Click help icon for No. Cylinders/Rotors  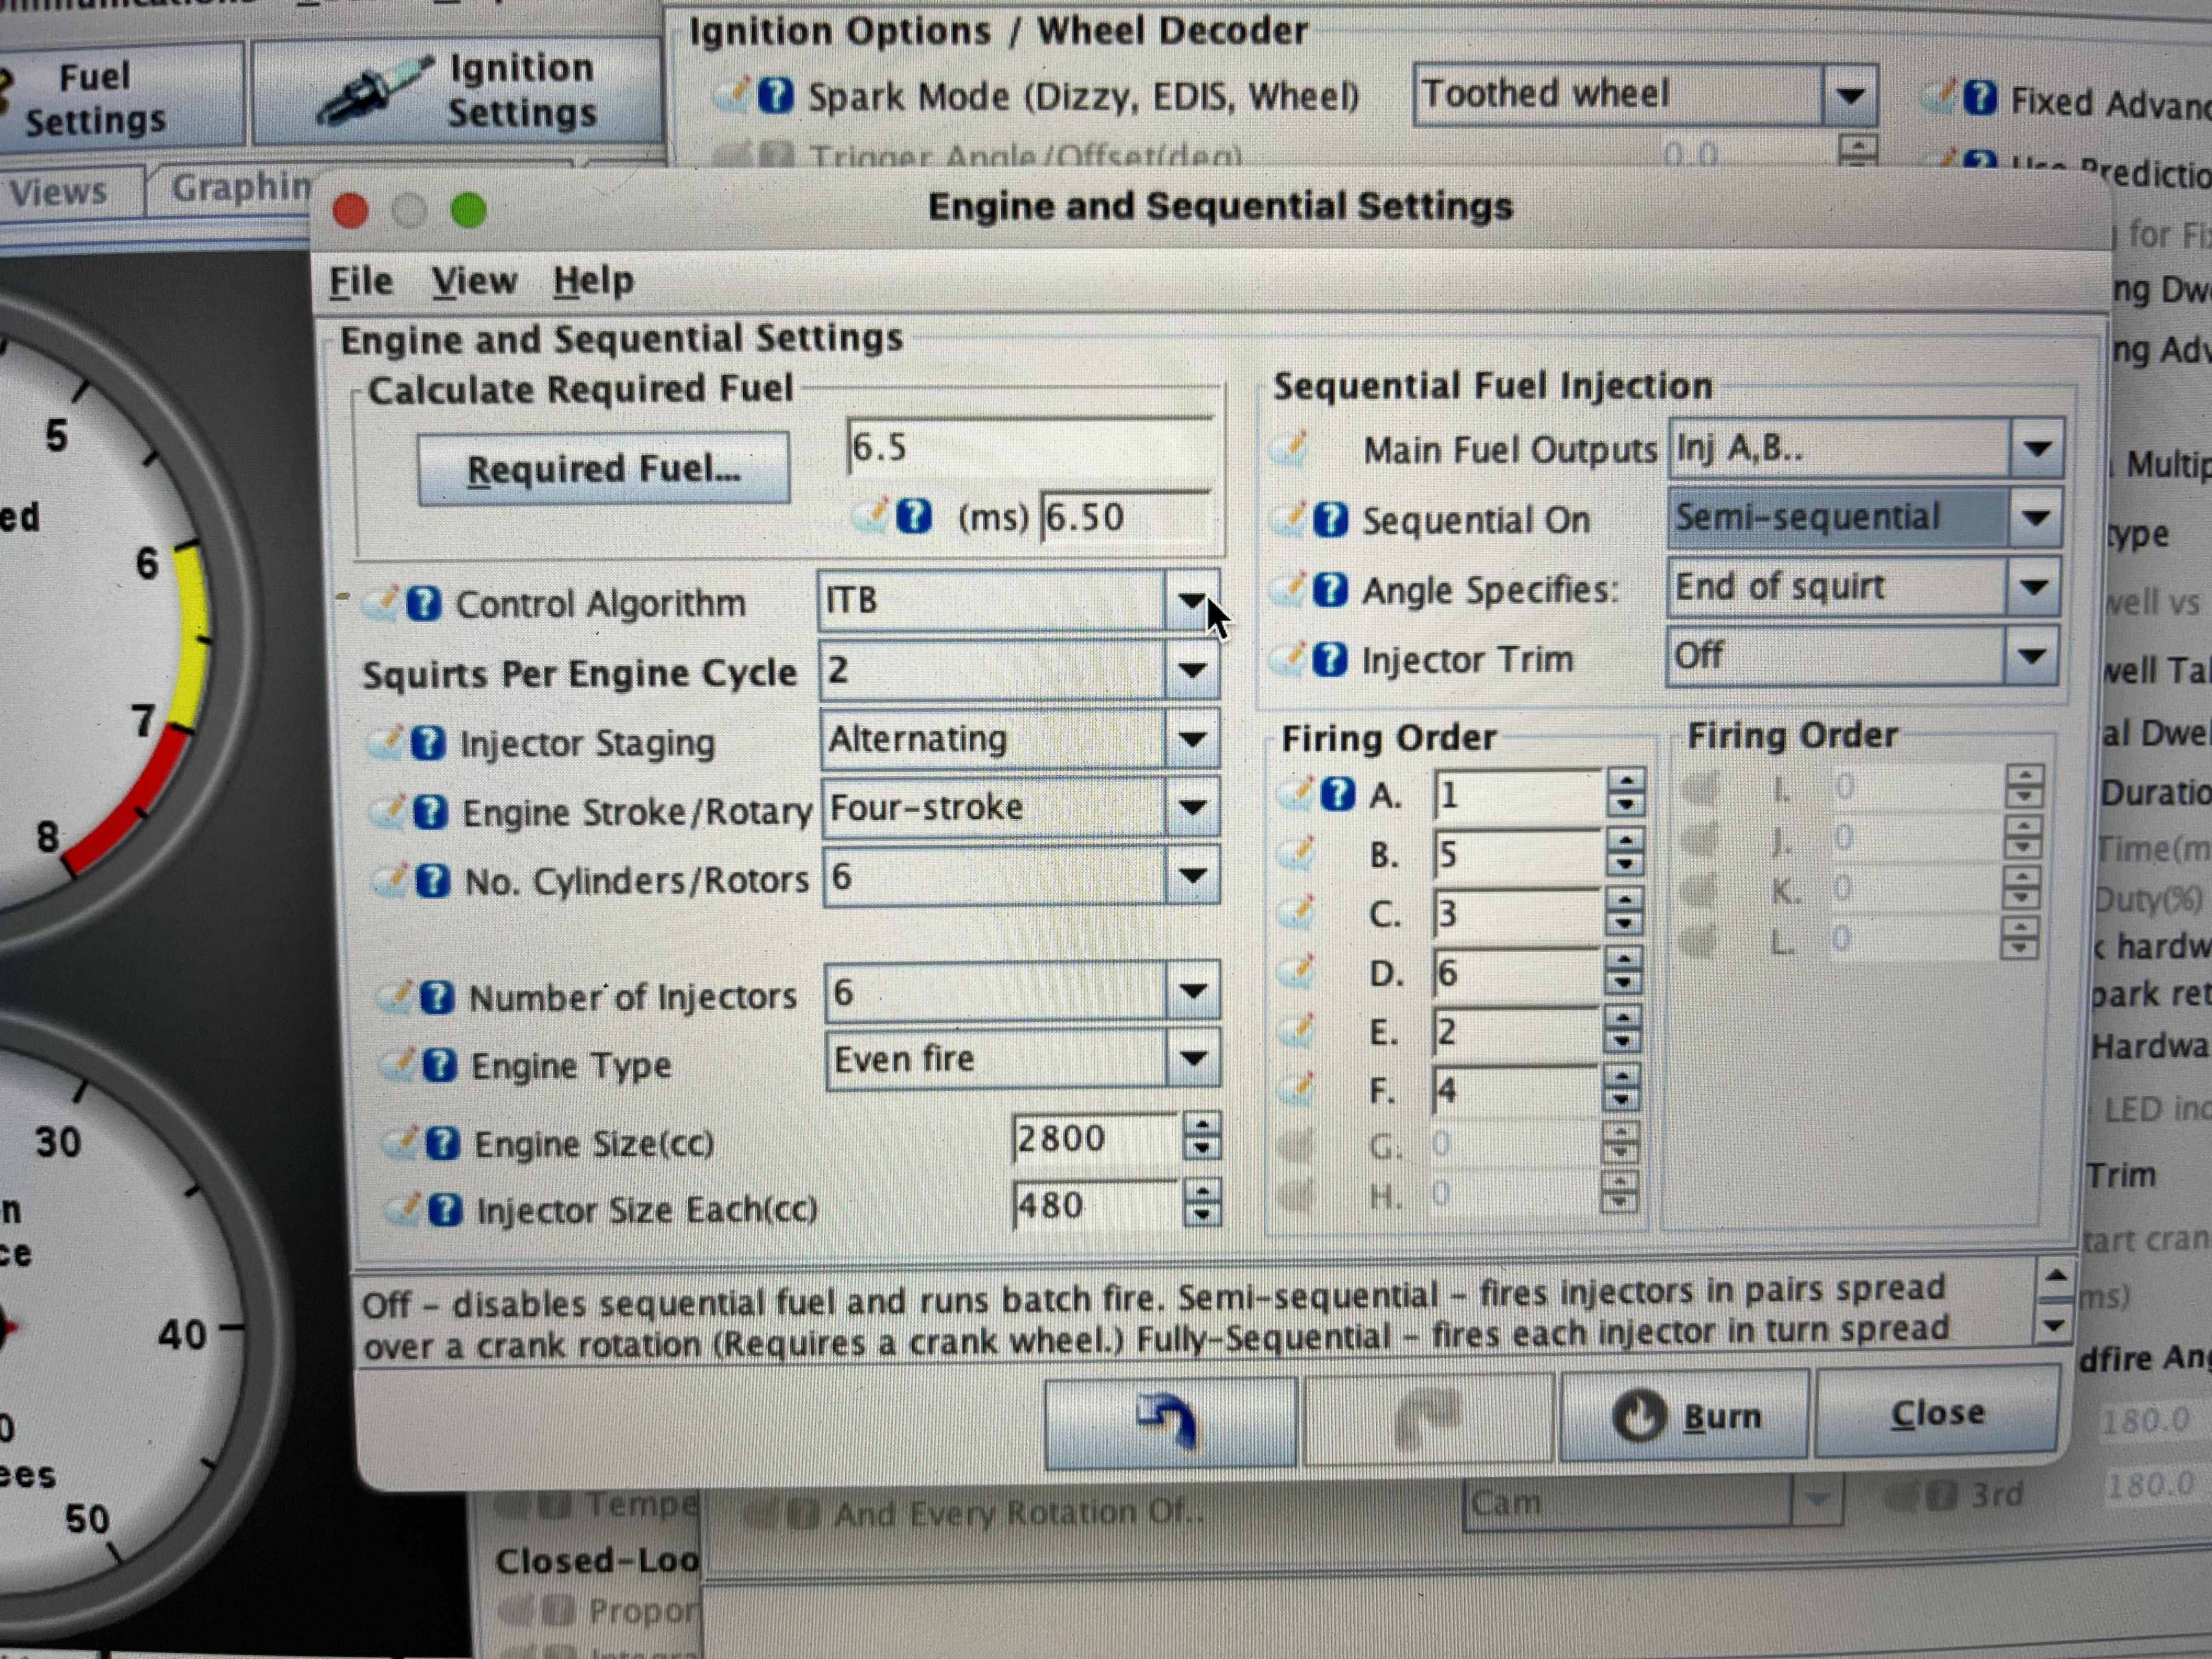coord(432,881)
